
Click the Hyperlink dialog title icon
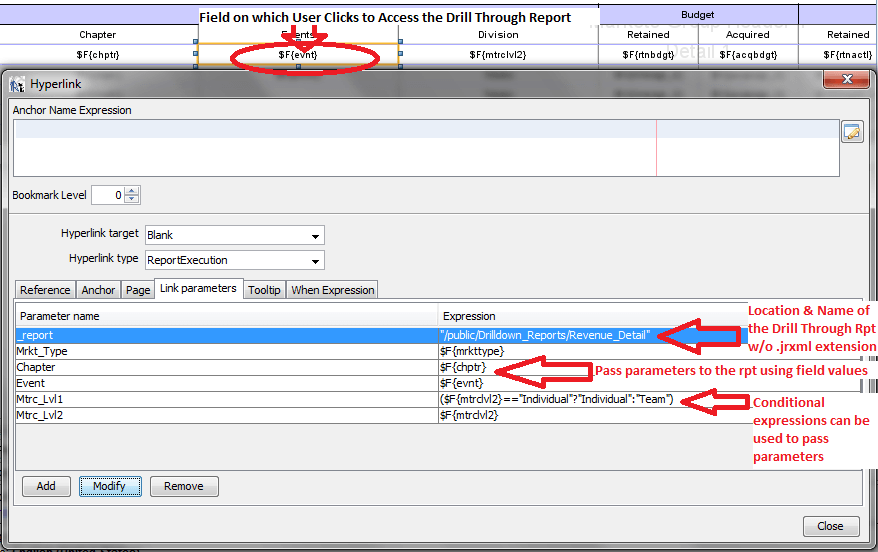(17, 85)
